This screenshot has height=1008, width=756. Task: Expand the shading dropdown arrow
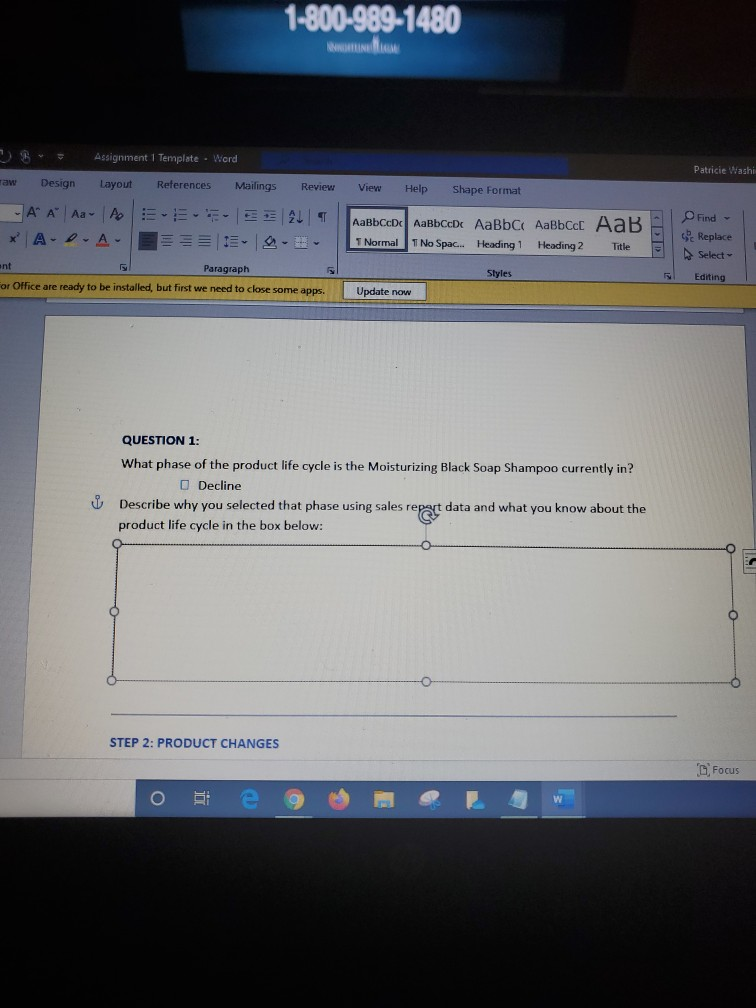pos(285,243)
